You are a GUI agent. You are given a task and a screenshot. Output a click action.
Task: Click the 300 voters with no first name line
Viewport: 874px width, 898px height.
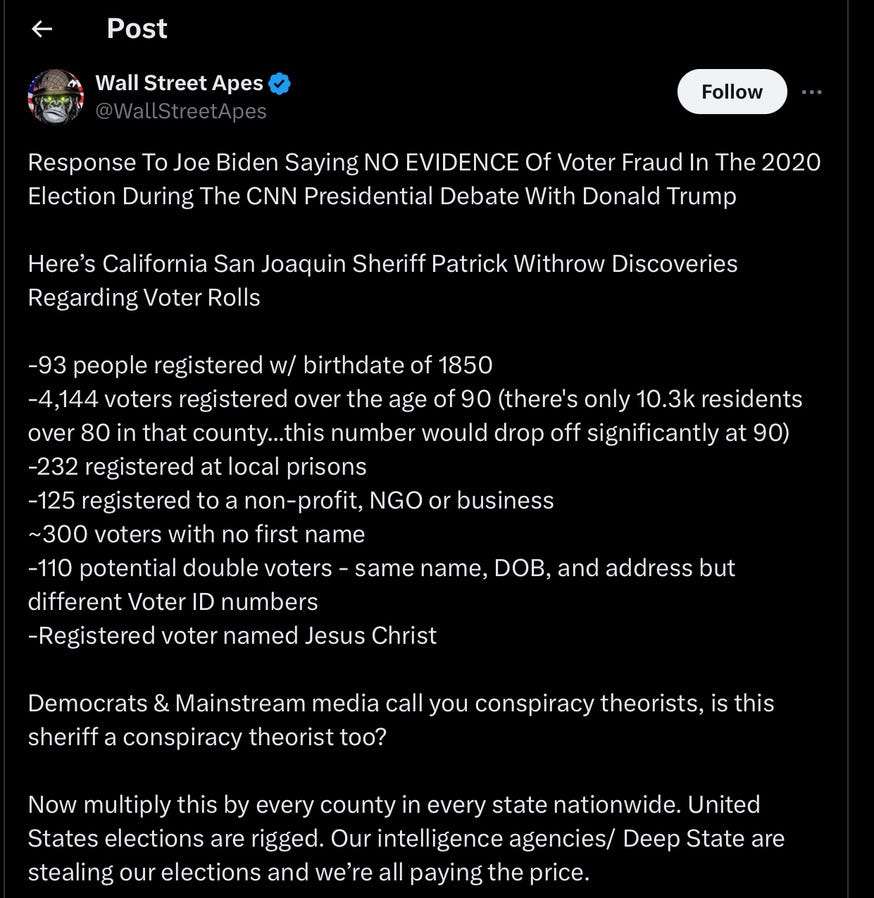pyautogui.click(x=196, y=534)
